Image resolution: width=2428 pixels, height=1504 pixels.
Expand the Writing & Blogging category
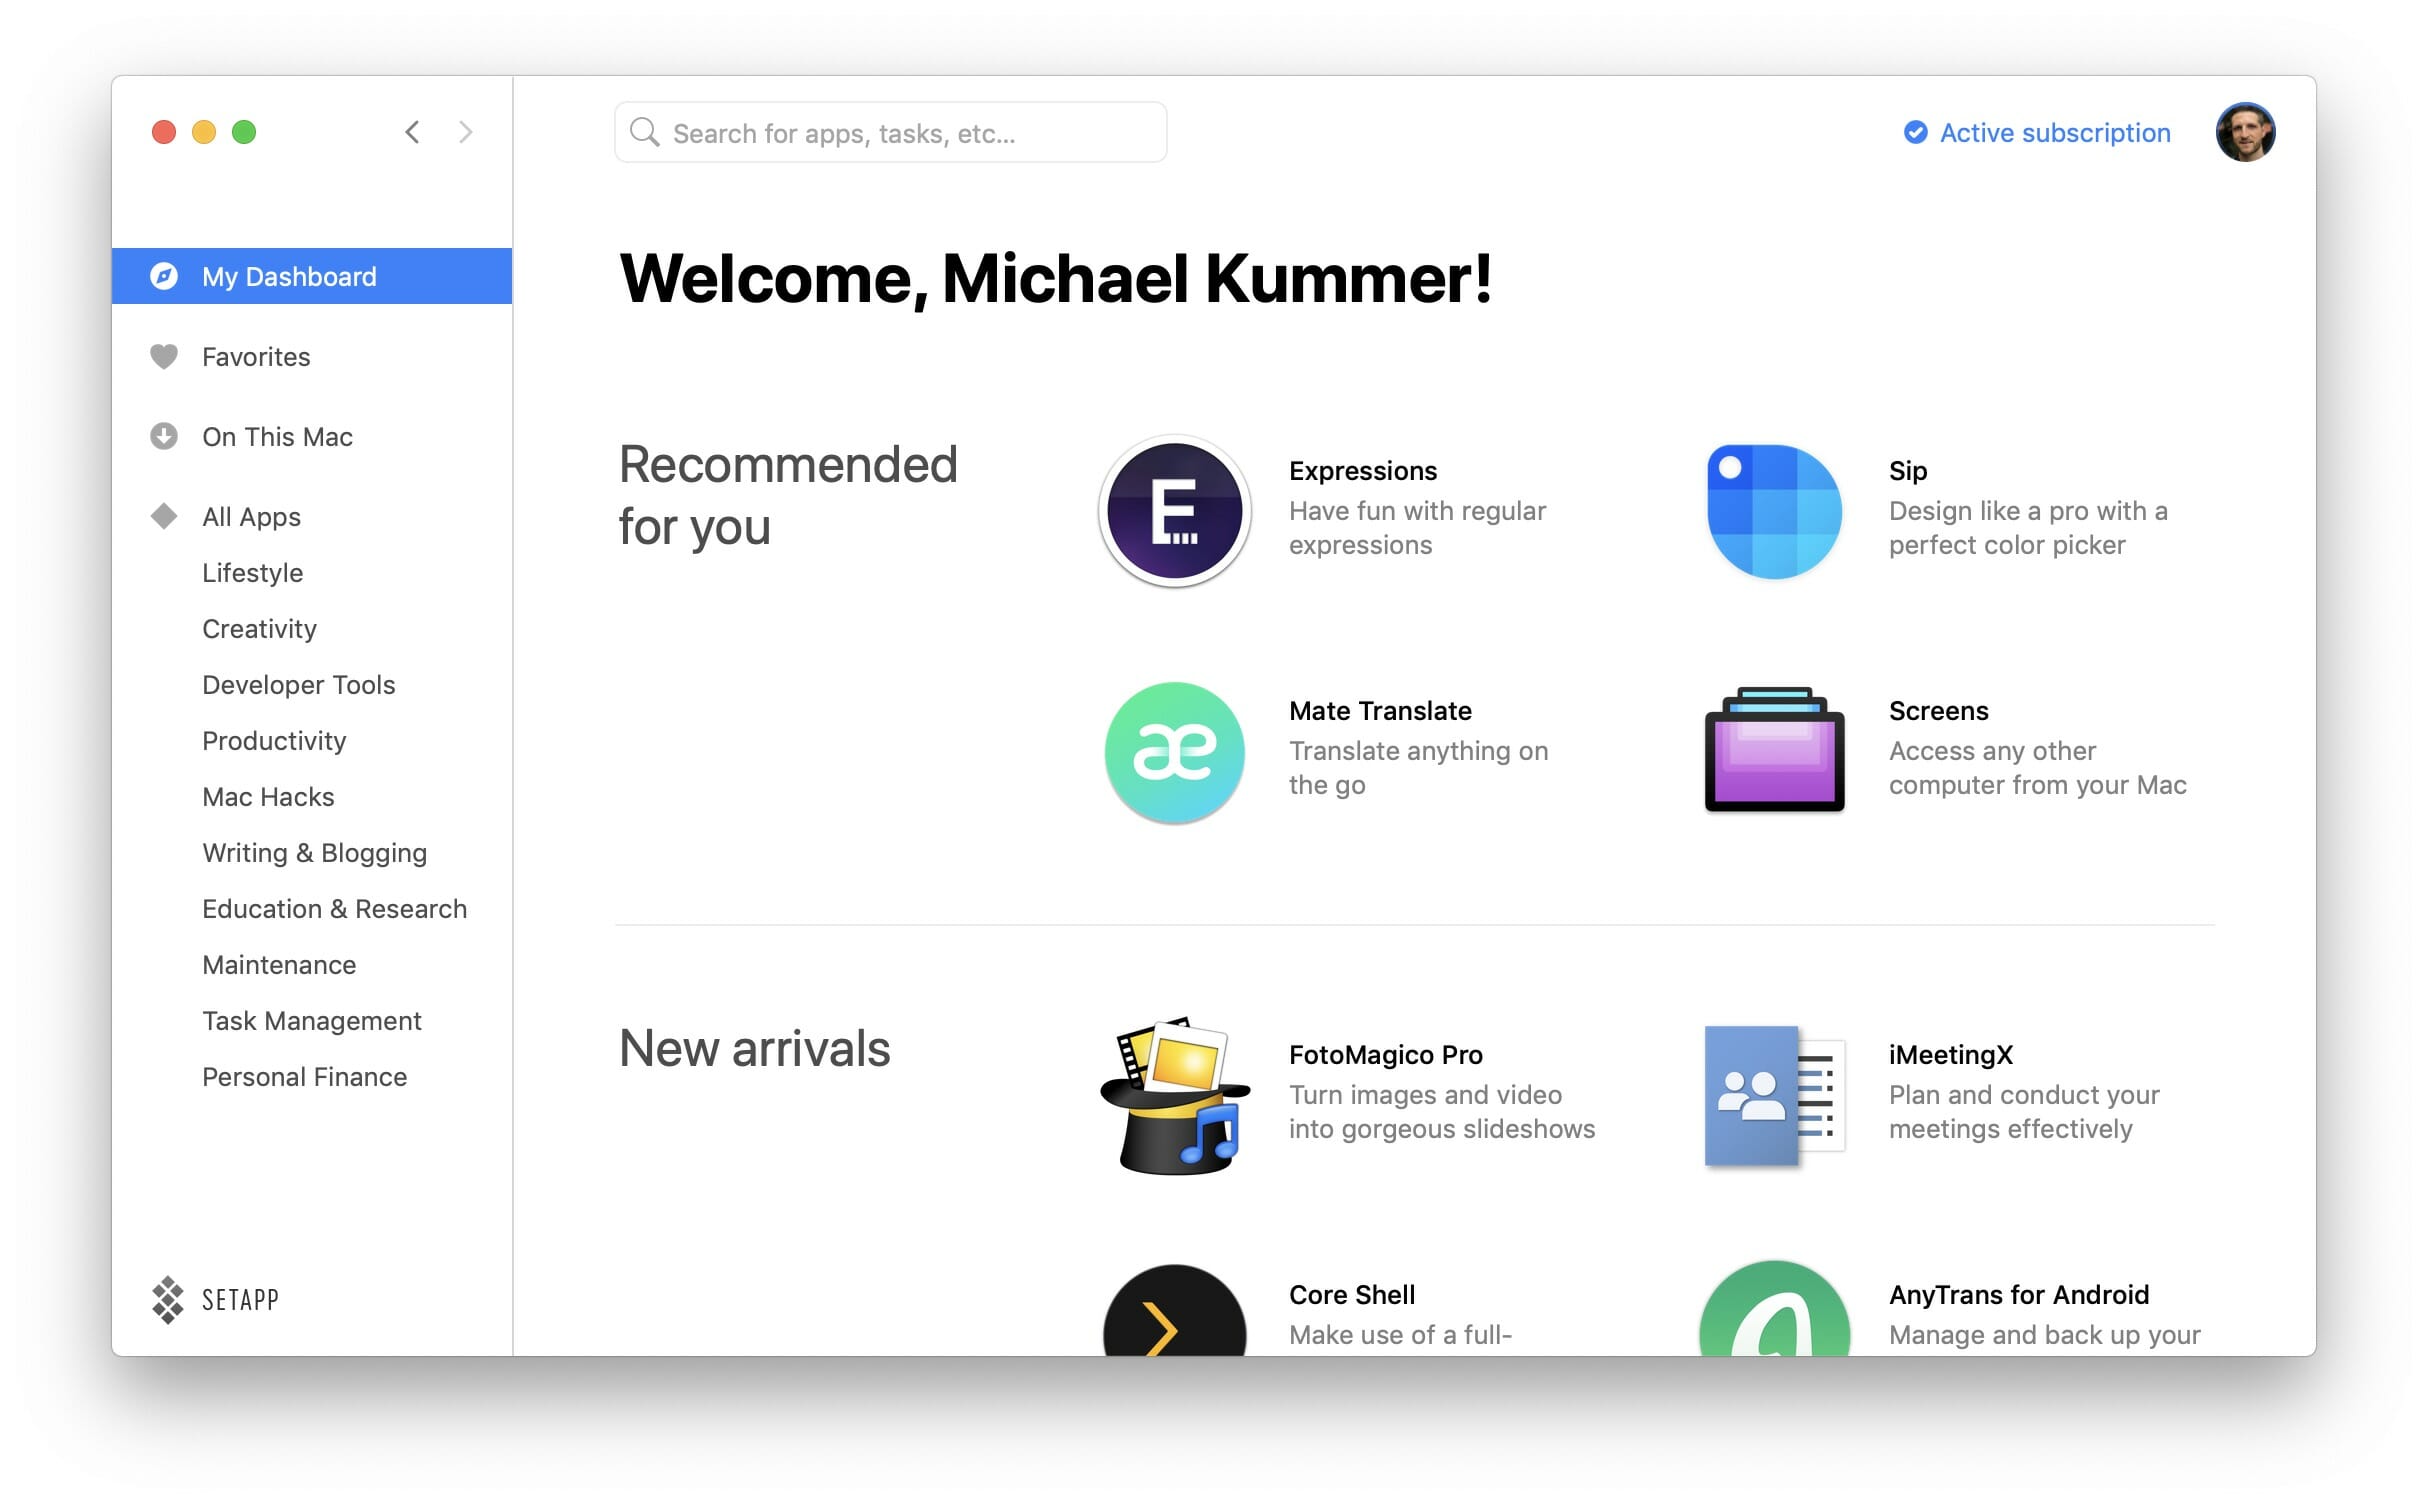tap(314, 852)
